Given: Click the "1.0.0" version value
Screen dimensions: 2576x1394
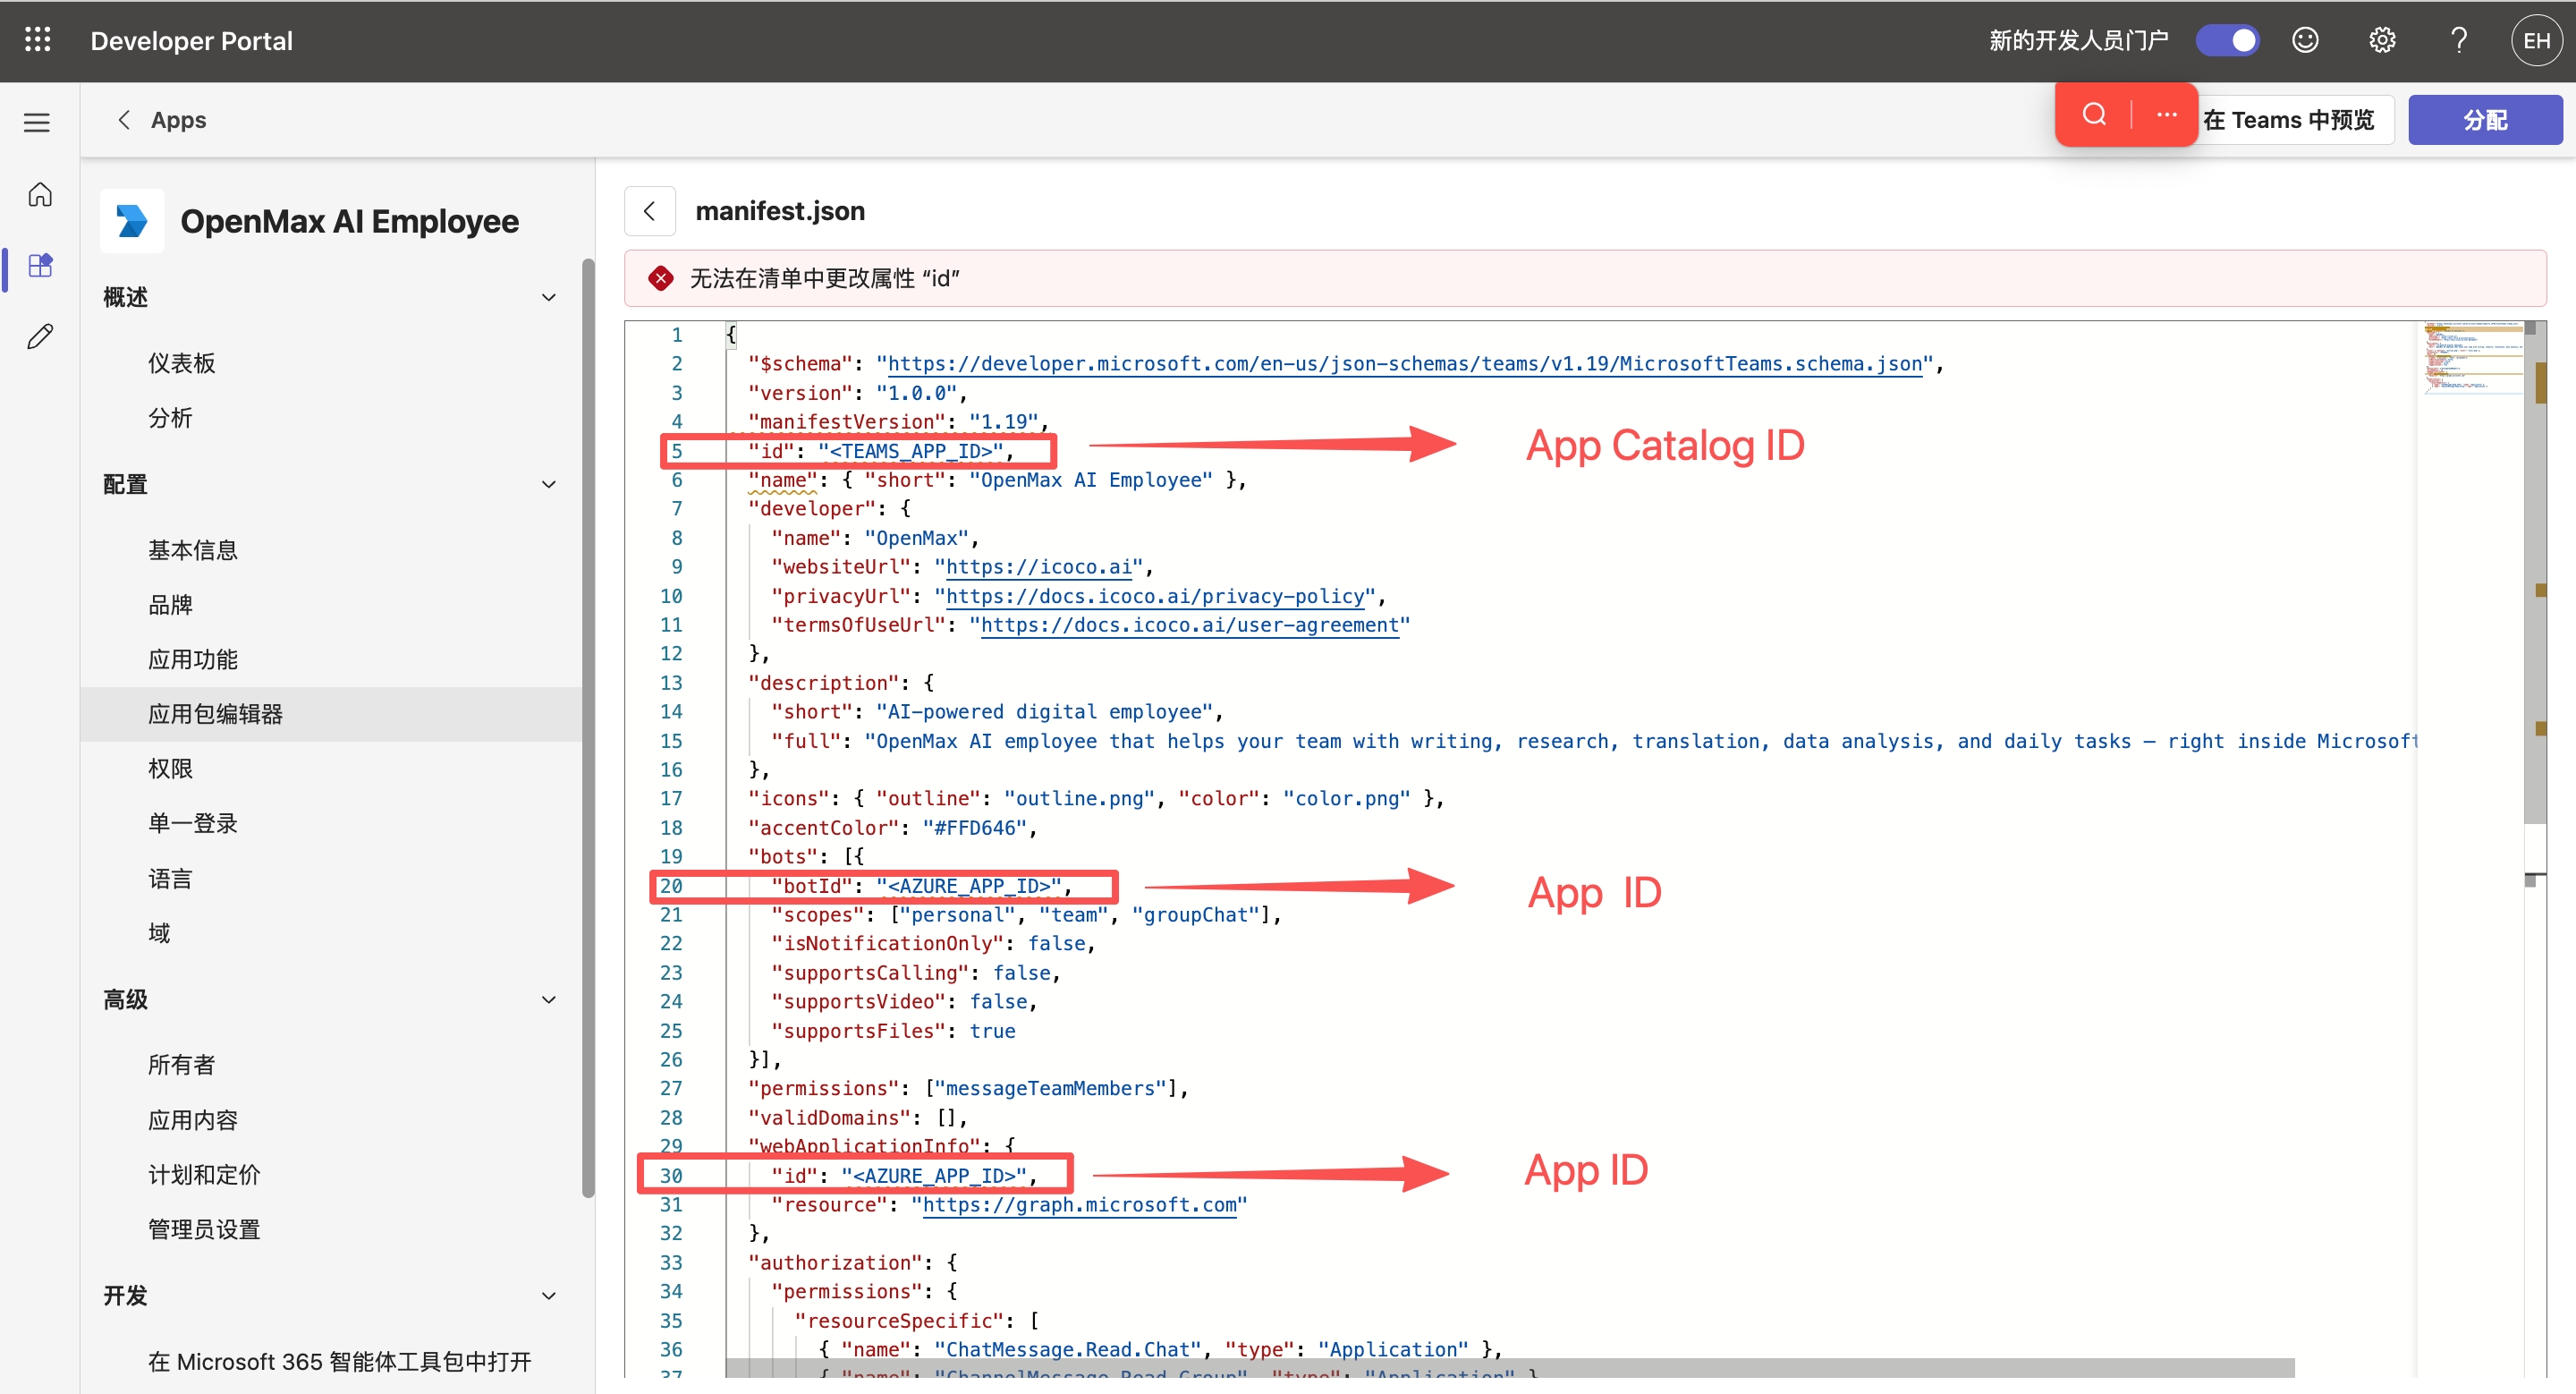Looking at the screenshot, I should pyautogui.click(x=916, y=393).
